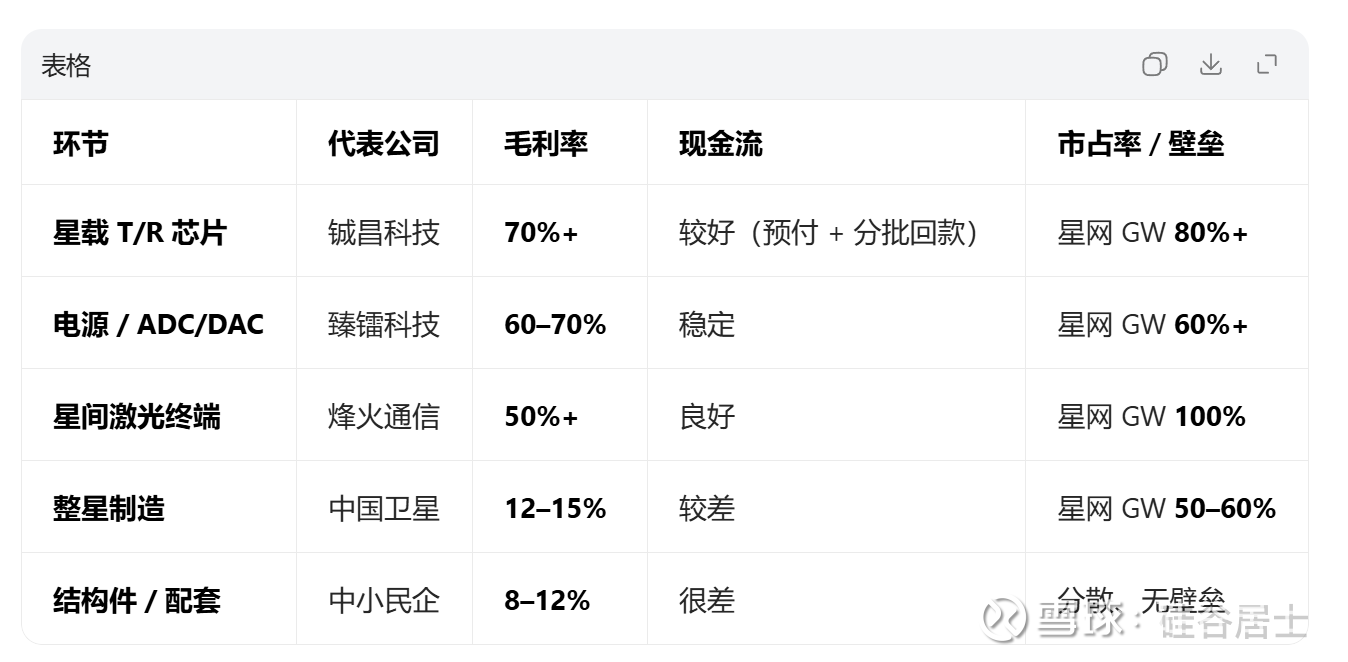Select the 星载 T/R 芯片 row label
The image size is (1348, 662).
(x=139, y=233)
